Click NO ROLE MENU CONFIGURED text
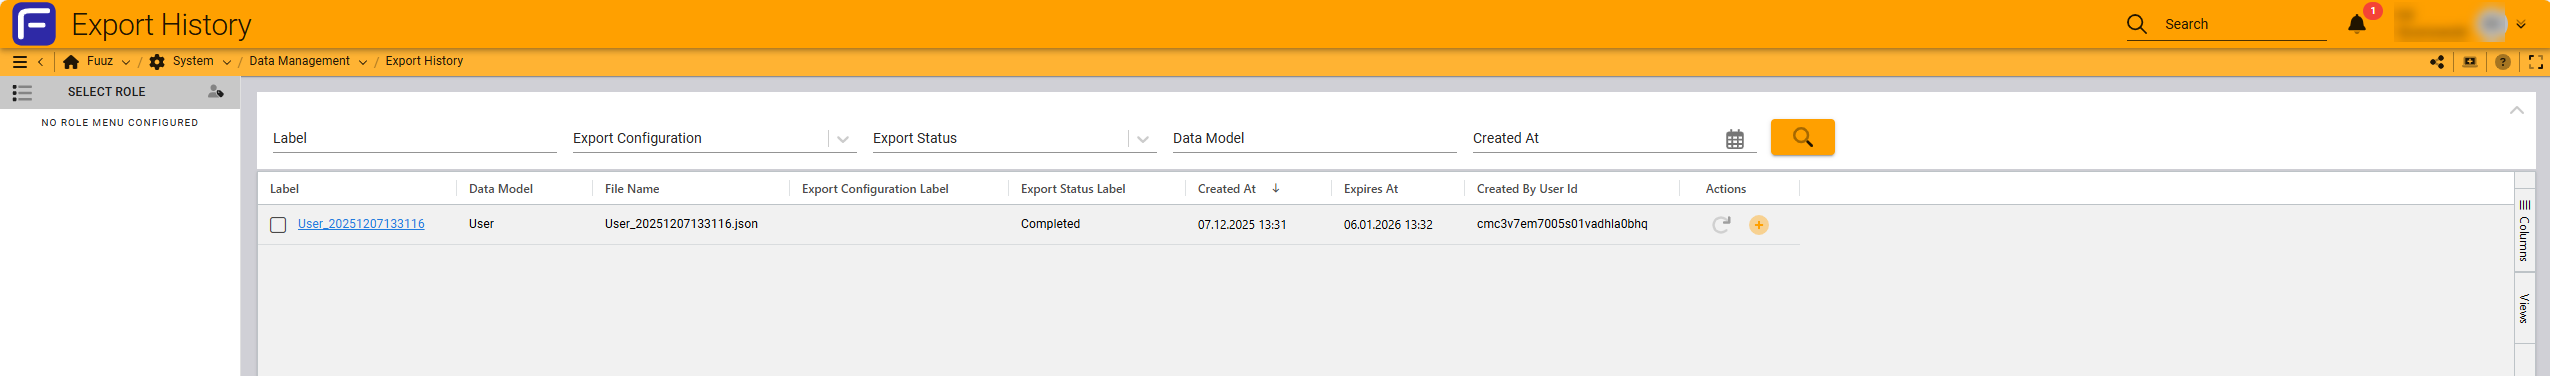Image resolution: width=2550 pixels, height=376 pixels. [120, 123]
